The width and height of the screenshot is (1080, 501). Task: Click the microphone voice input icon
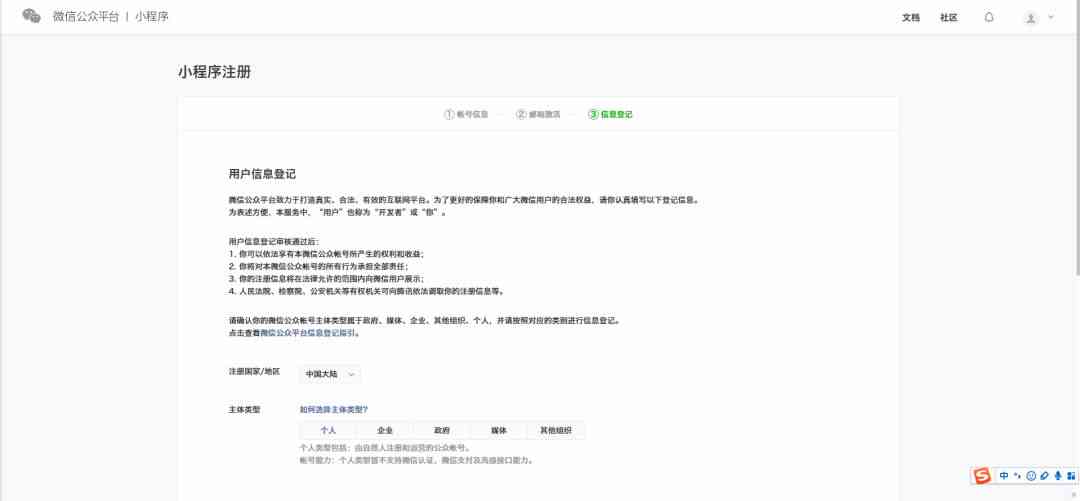pos(1058,476)
